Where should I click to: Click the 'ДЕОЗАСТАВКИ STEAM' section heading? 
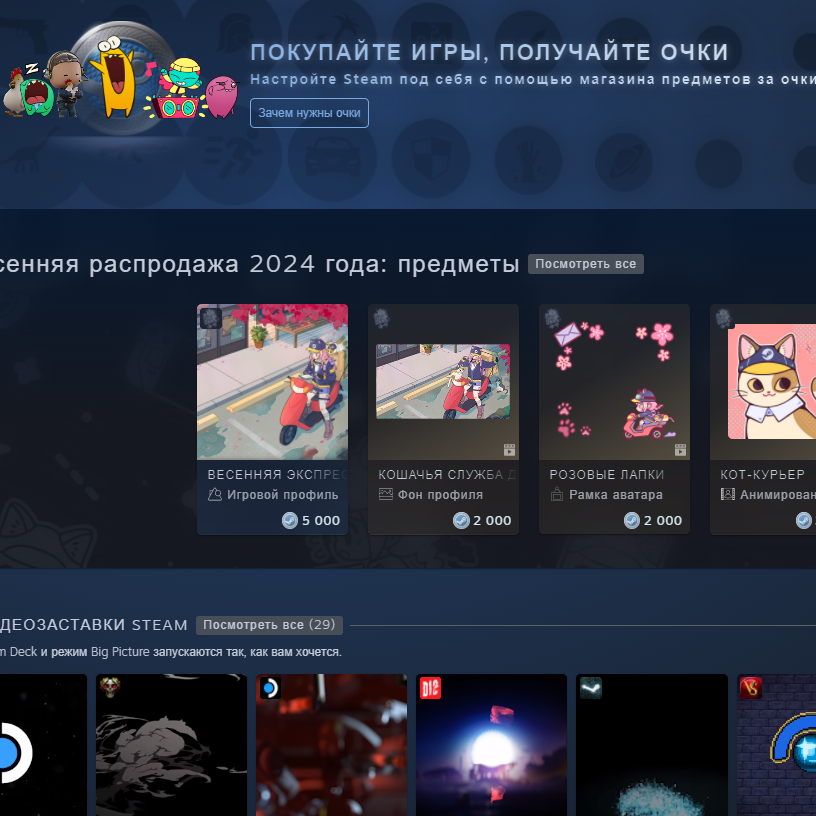tap(94, 625)
